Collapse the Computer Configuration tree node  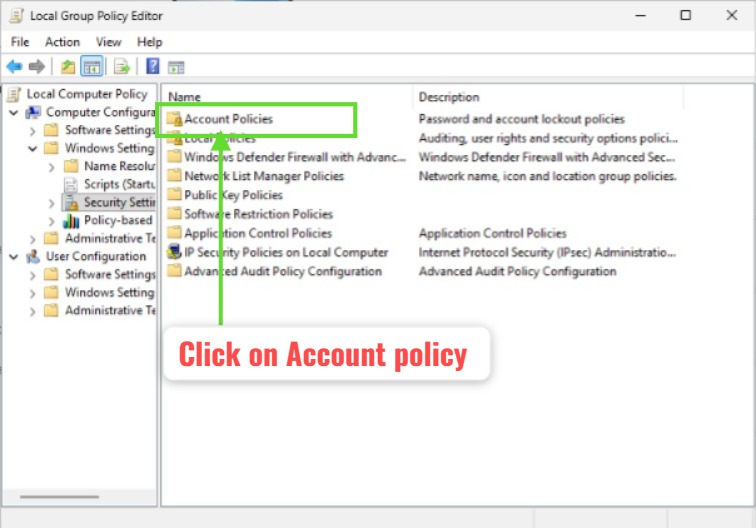coord(14,113)
